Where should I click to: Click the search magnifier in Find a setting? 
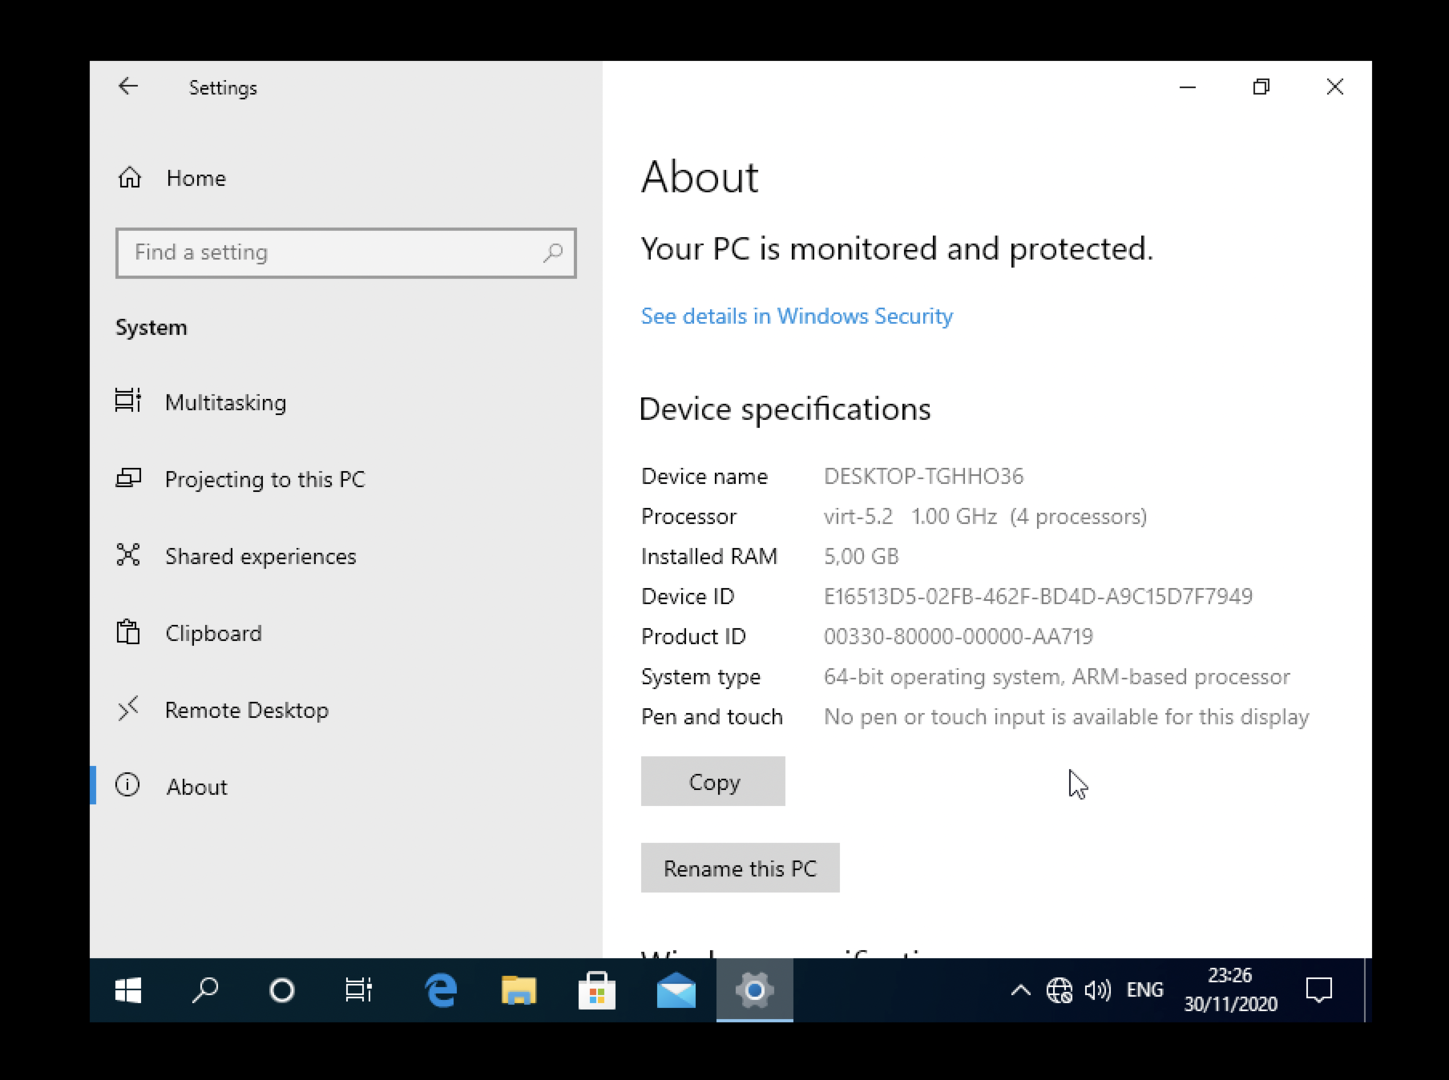(553, 253)
